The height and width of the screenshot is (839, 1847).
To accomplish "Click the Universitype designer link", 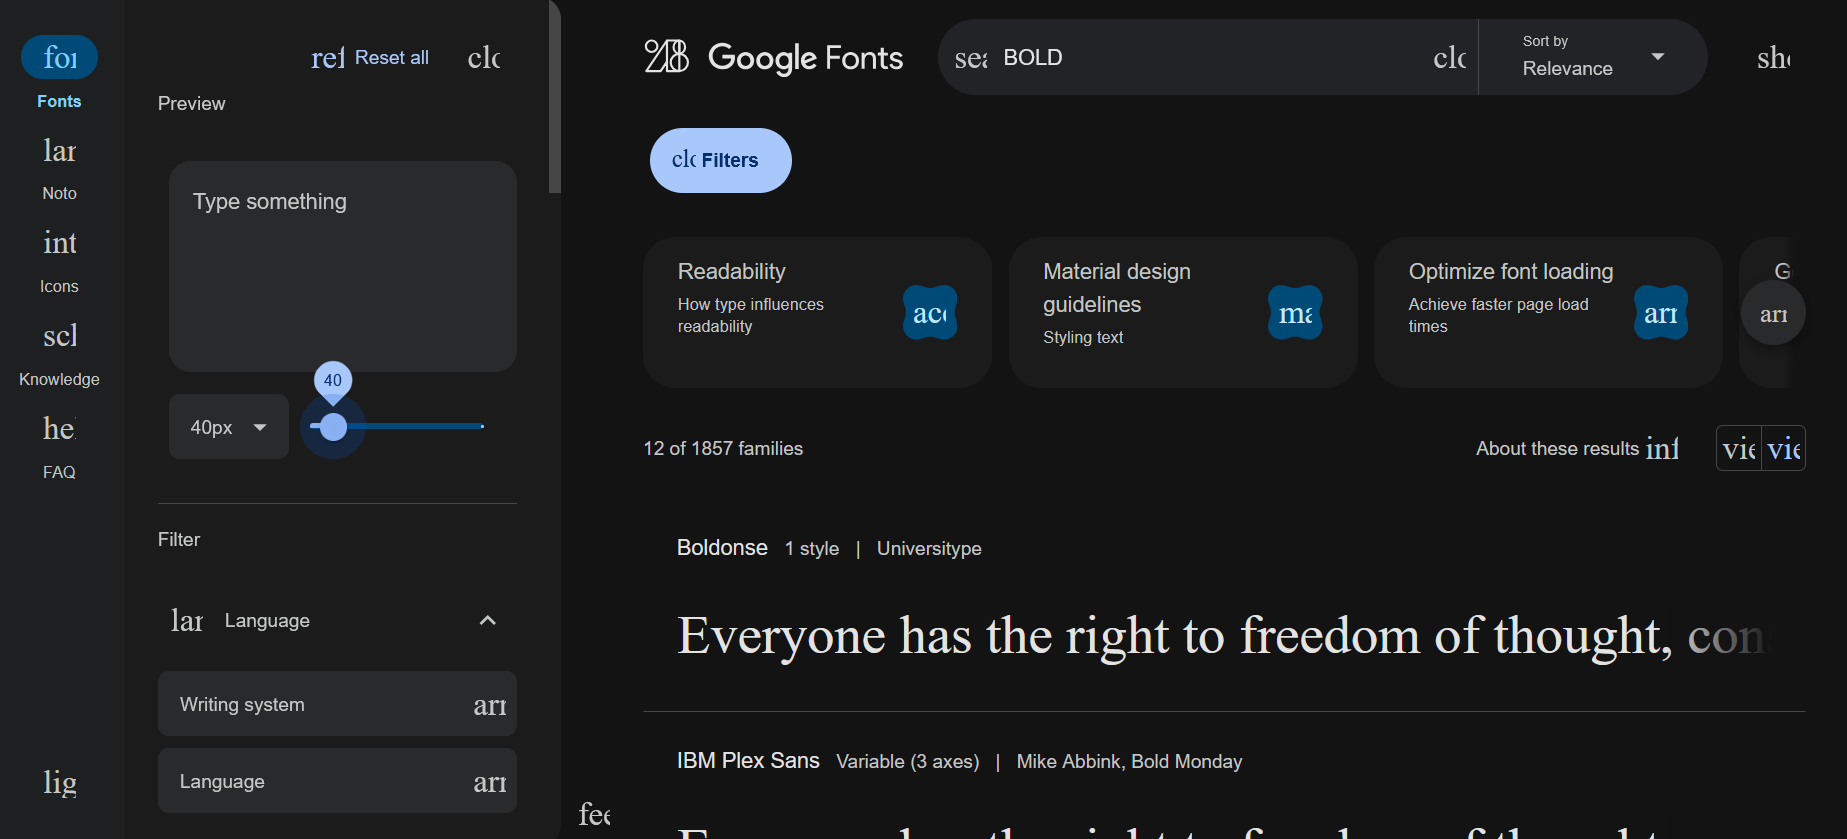I will click(x=929, y=548).
